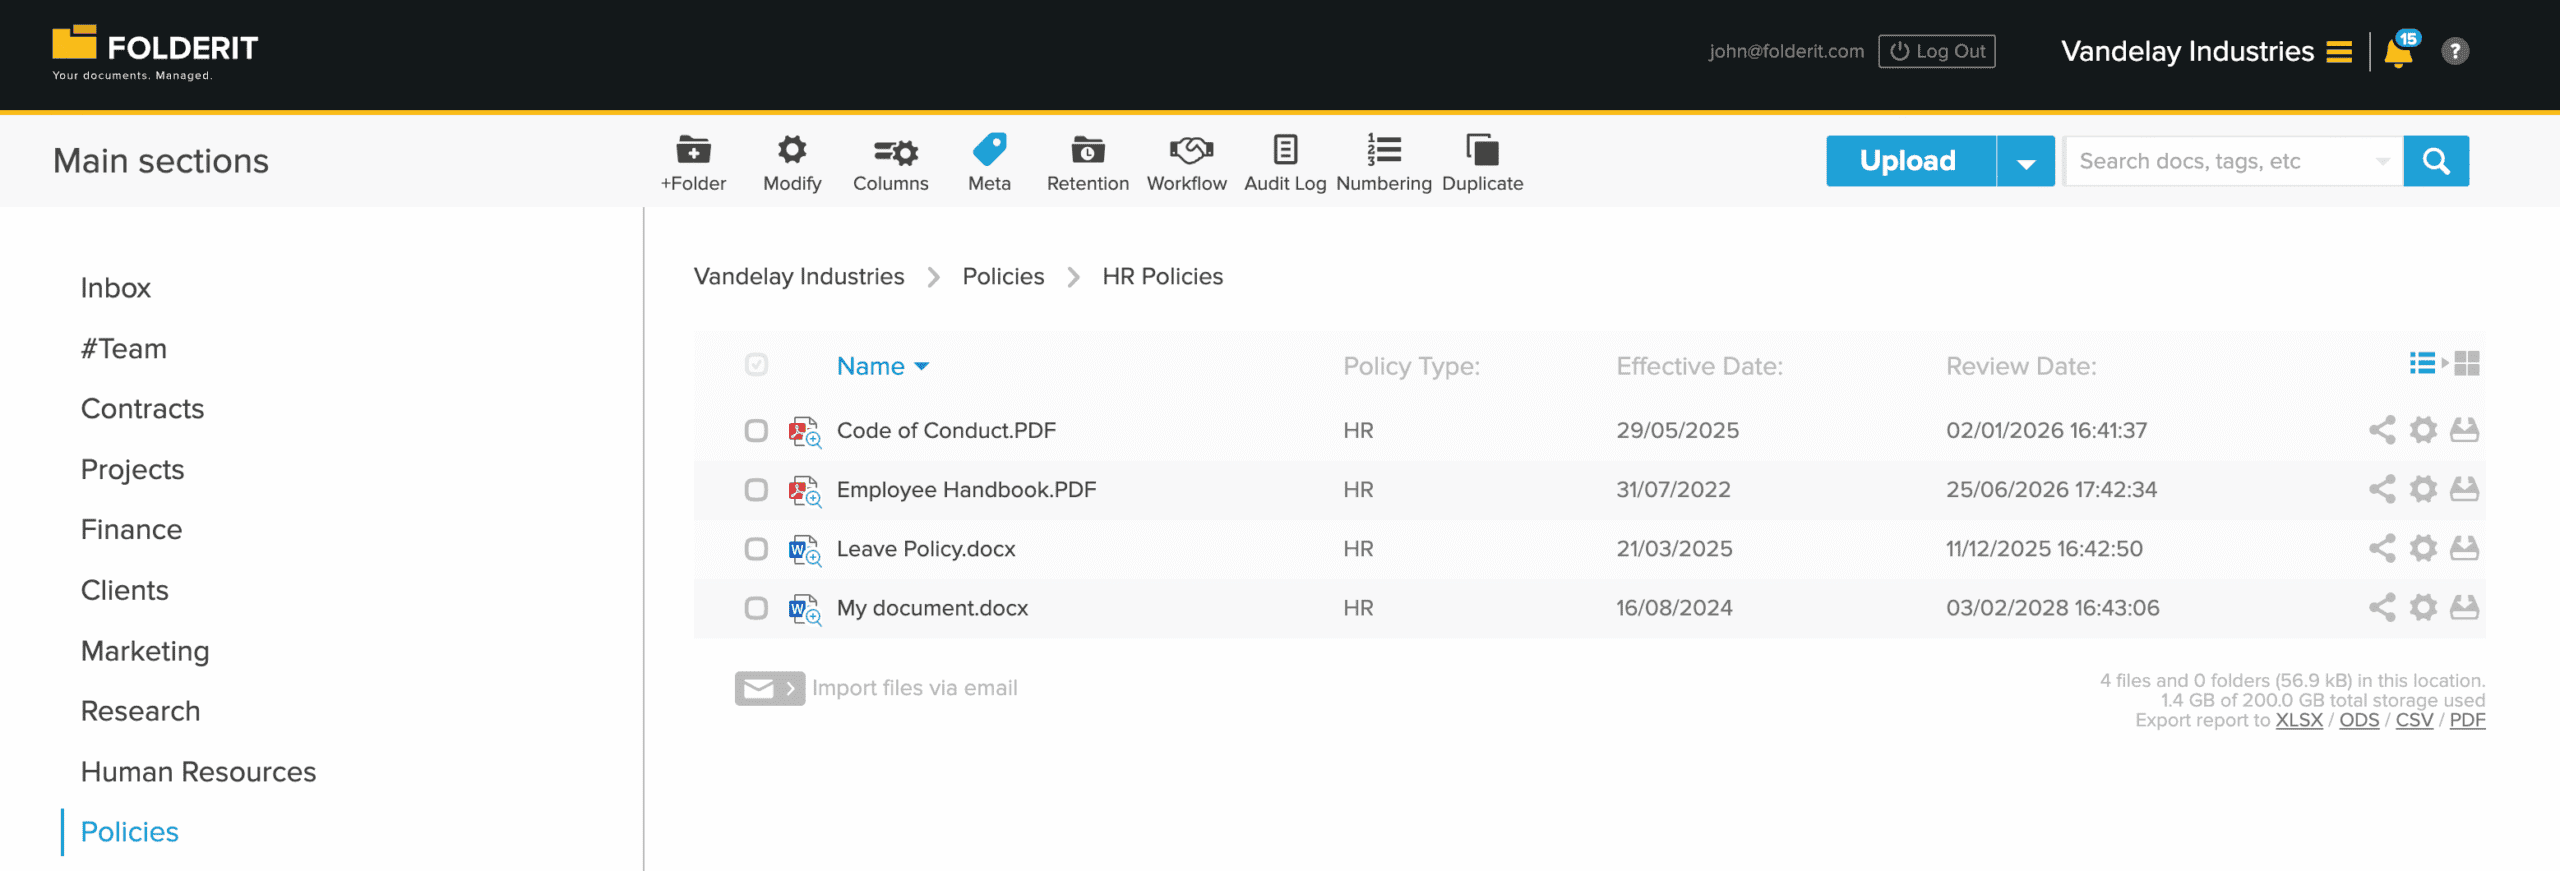Tick the Leave Policy.docx checkbox
Image resolution: width=2560 pixels, height=871 pixels.
pyautogui.click(x=756, y=549)
